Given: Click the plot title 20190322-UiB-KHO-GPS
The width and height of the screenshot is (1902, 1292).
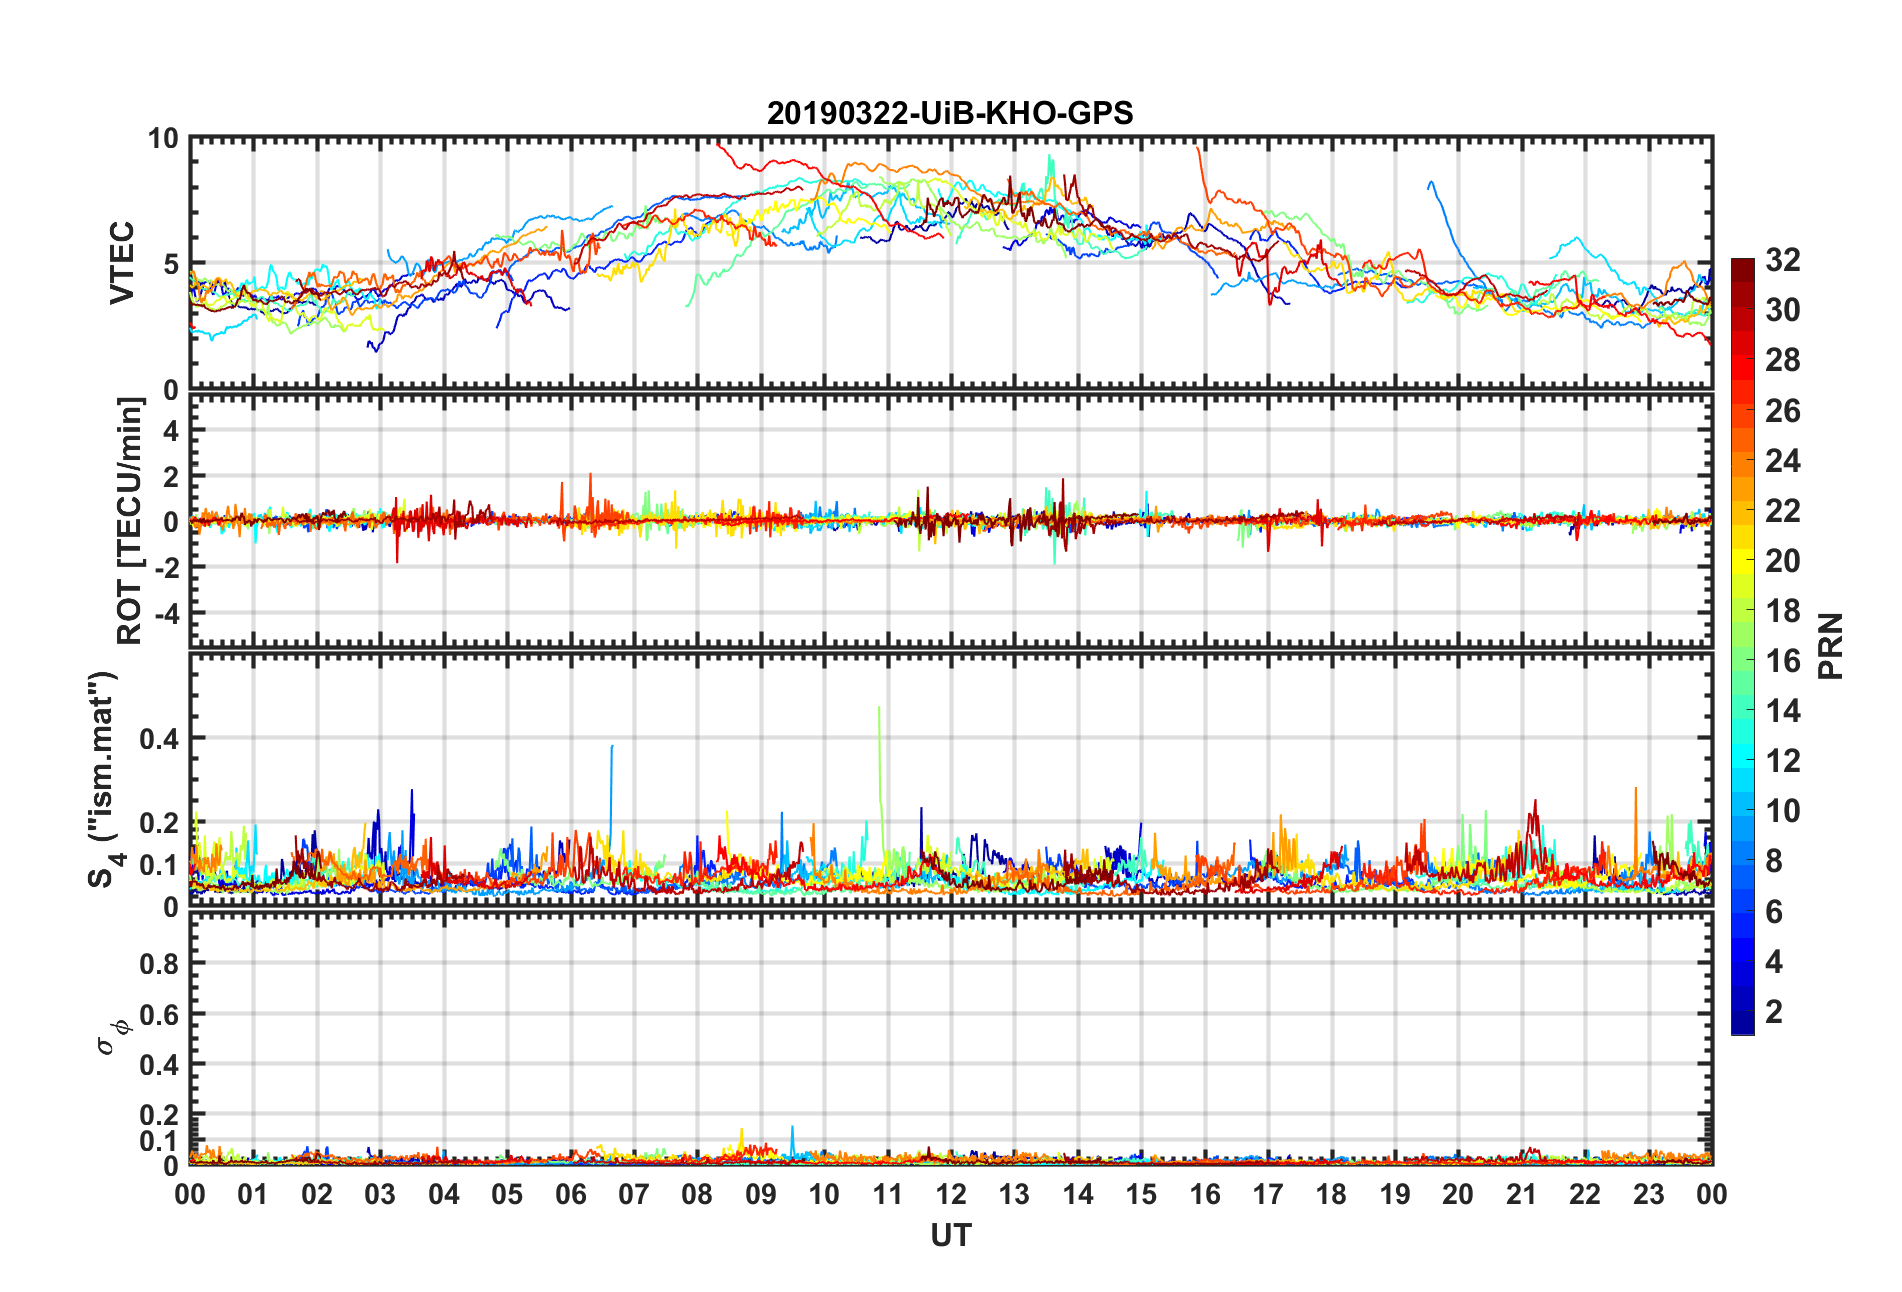Looking at the screenshot, I should click(950, 113).
